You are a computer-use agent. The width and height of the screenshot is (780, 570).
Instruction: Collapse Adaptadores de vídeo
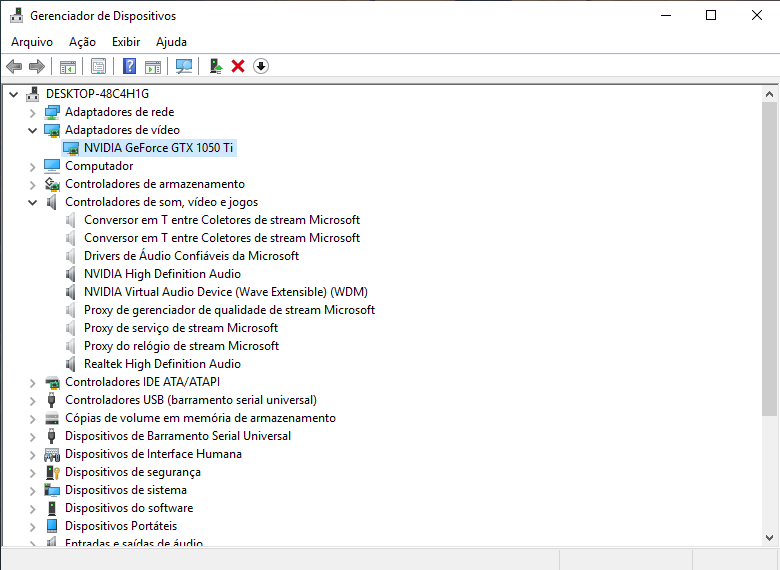pyautogui.click(x=33, y=130)
